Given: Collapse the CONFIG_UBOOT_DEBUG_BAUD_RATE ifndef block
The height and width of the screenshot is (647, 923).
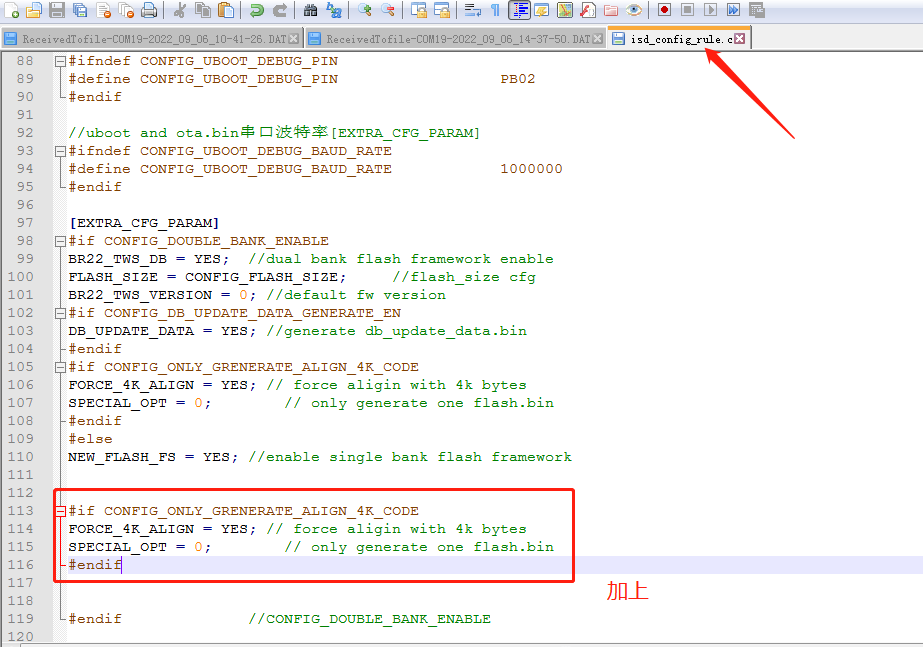Looking at the screenshot, I should tap(59, 151).
